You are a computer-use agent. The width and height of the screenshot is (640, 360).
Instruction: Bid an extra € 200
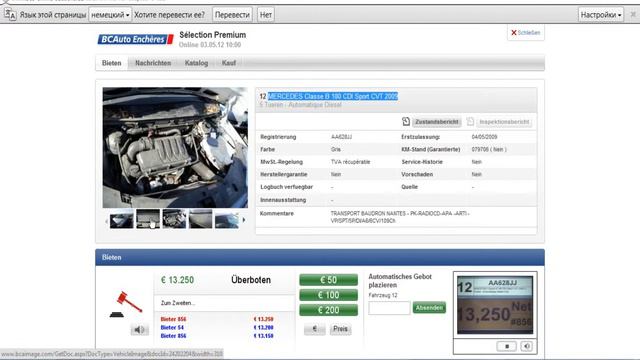point(329,310)
